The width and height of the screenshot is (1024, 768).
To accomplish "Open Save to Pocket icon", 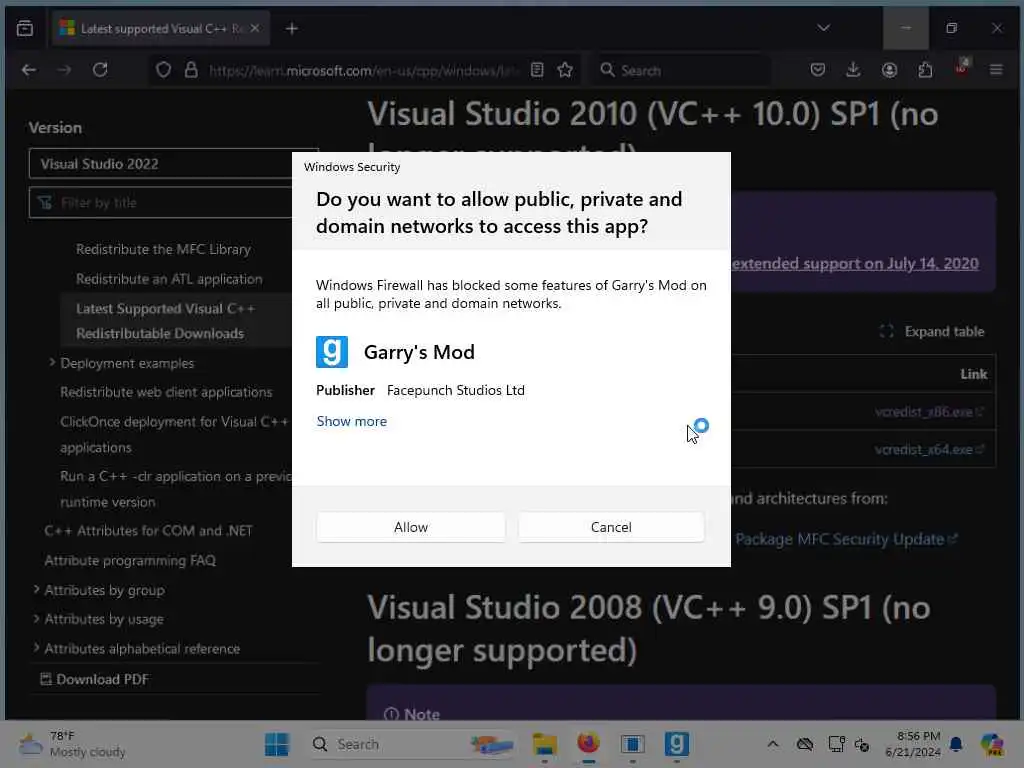I will point(818,70).
